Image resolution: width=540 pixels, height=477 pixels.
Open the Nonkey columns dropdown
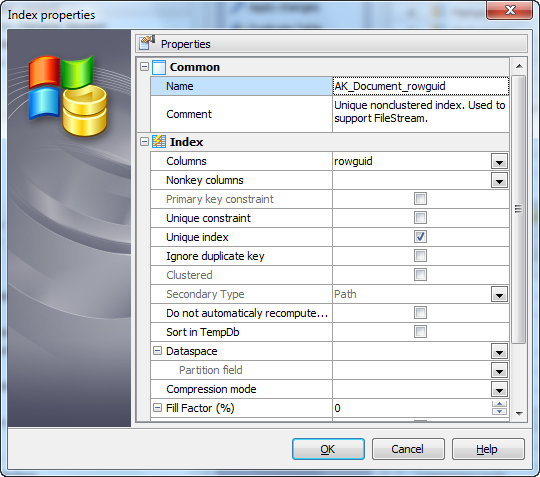(499, 180)
